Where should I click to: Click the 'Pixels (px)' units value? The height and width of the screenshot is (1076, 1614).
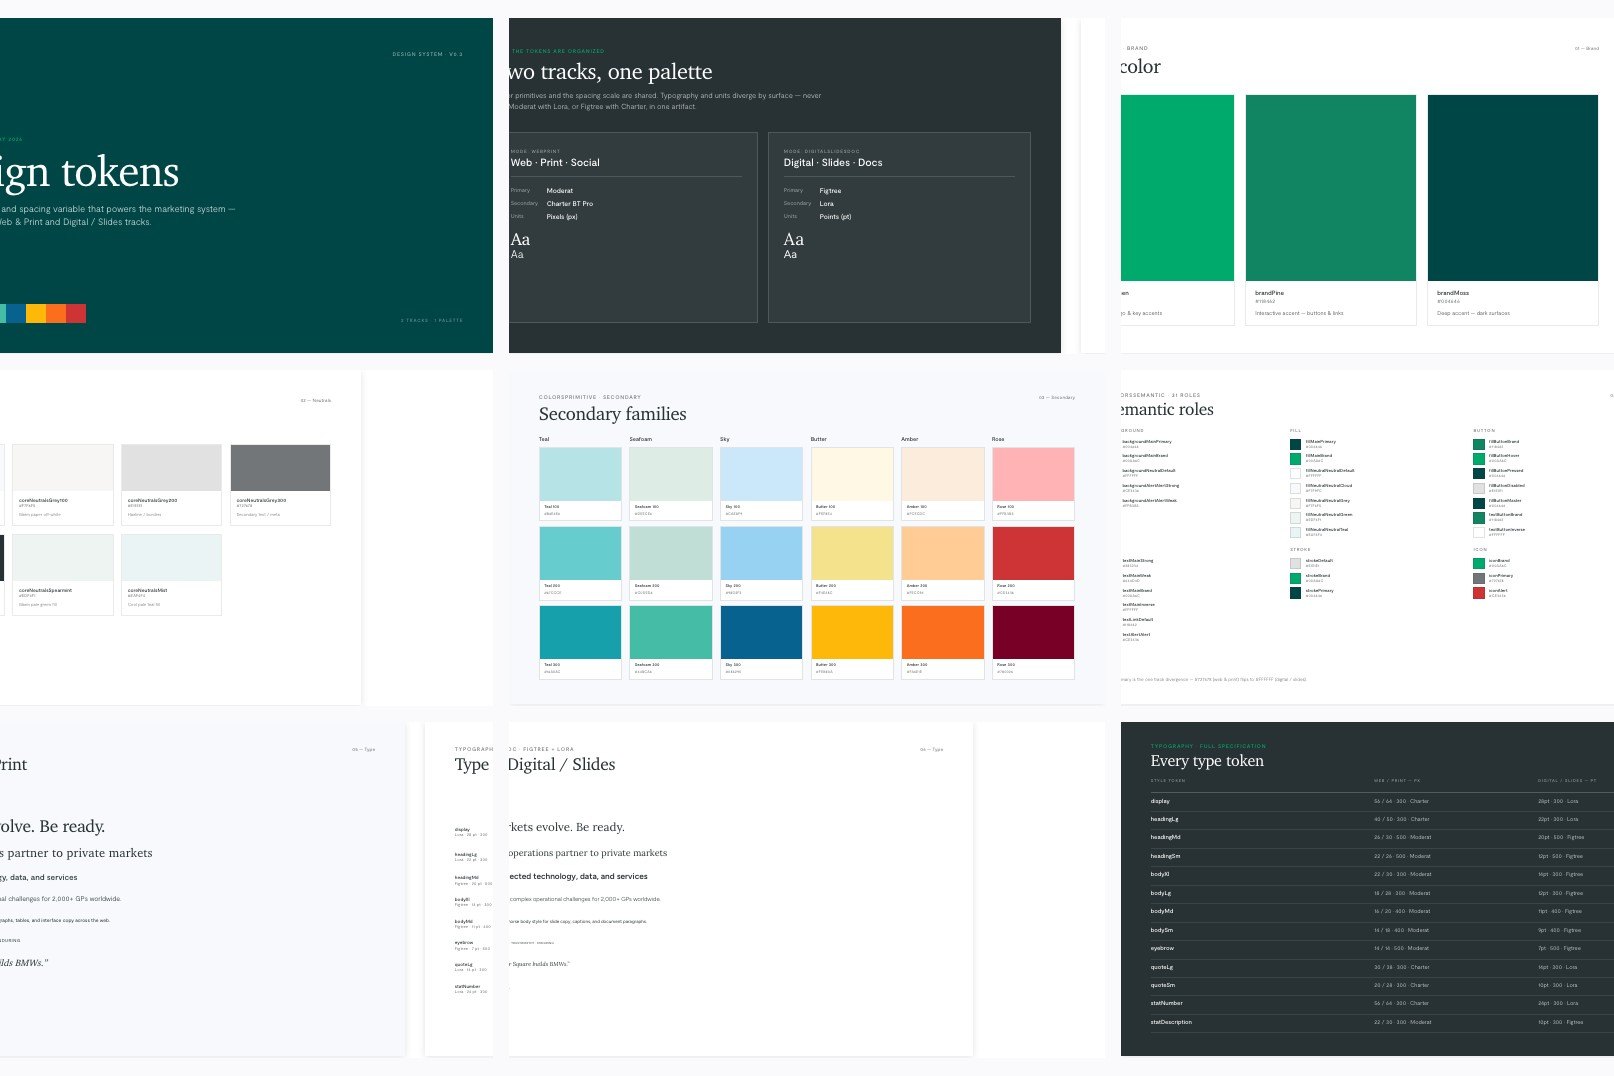(562, 217)
